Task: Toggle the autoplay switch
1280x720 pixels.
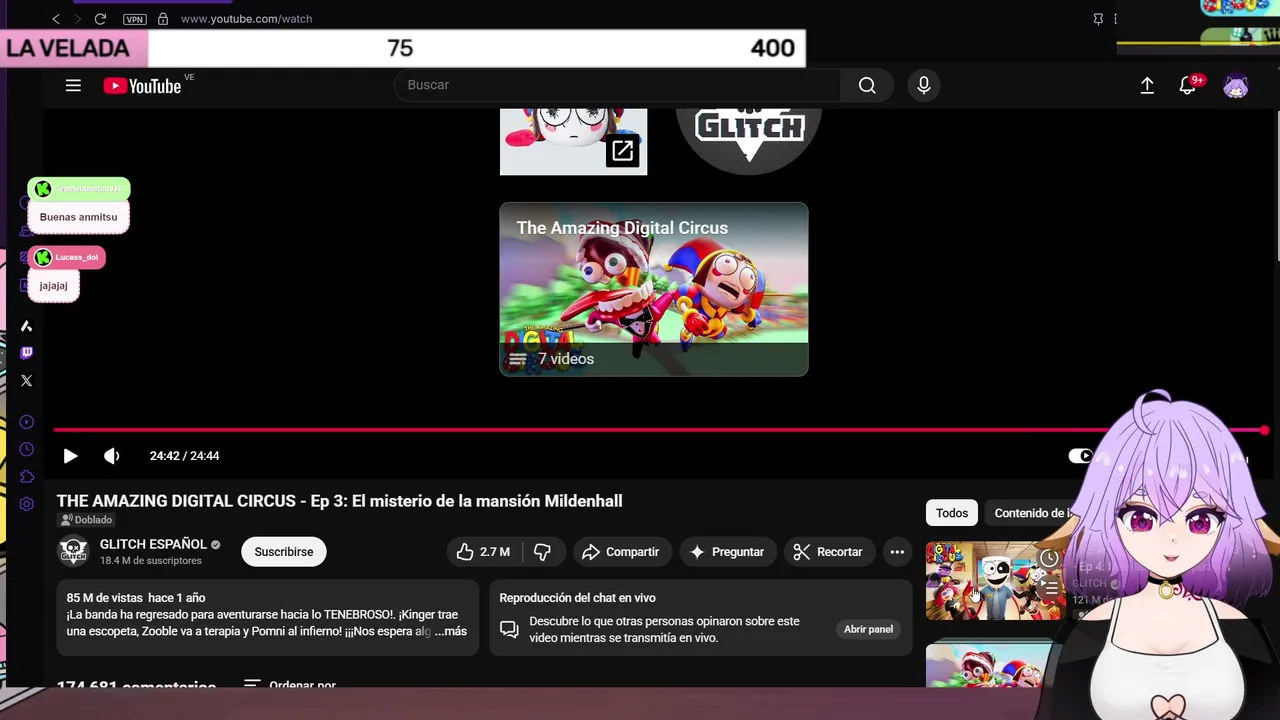Action: [1081, 456]
